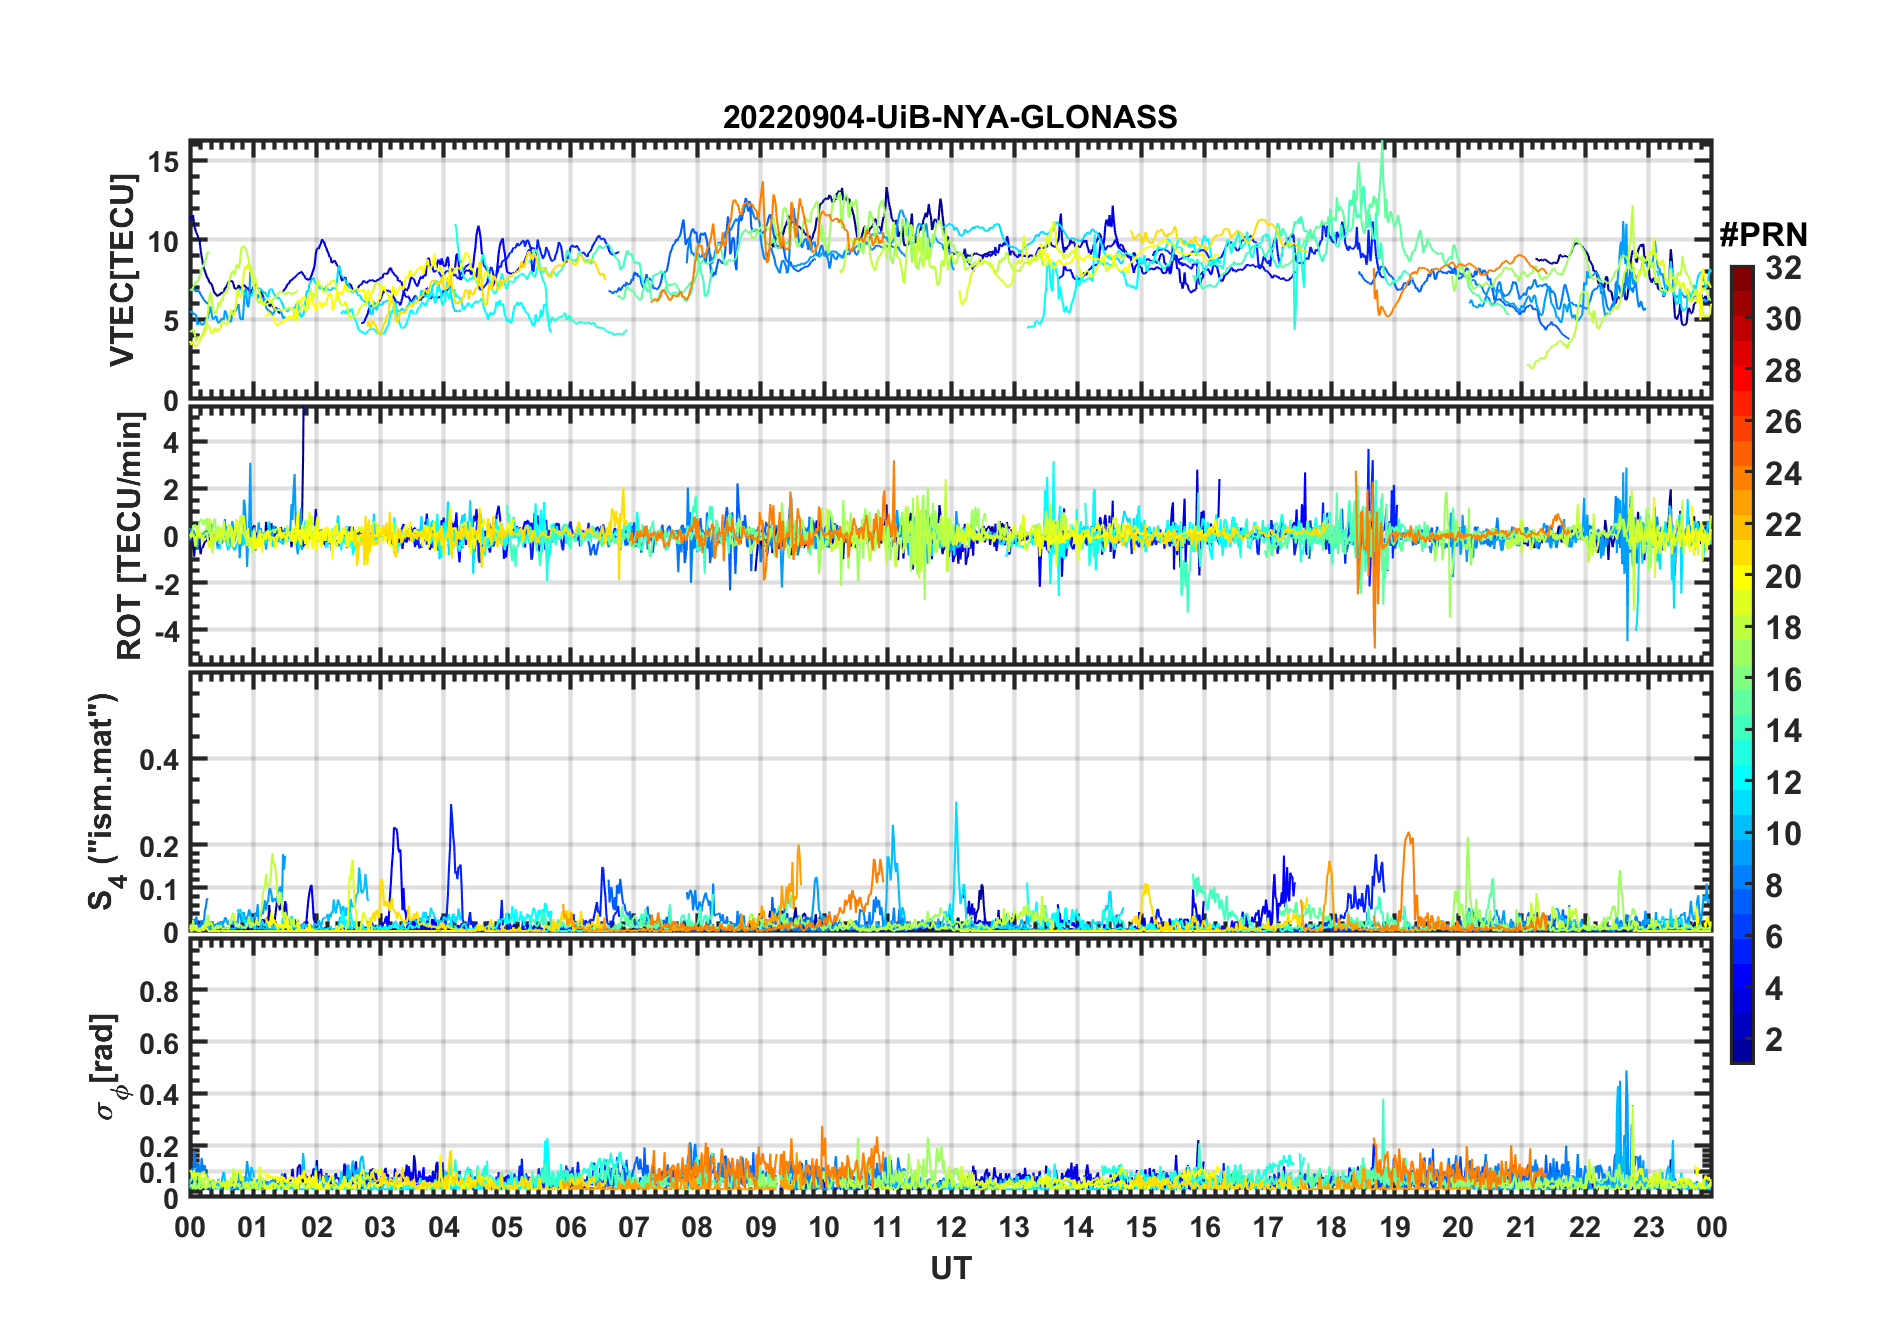Select the ROT [TECU/min] y-axis label
The width and height of the screenshot is (1902, 1330).
(129, 536)
